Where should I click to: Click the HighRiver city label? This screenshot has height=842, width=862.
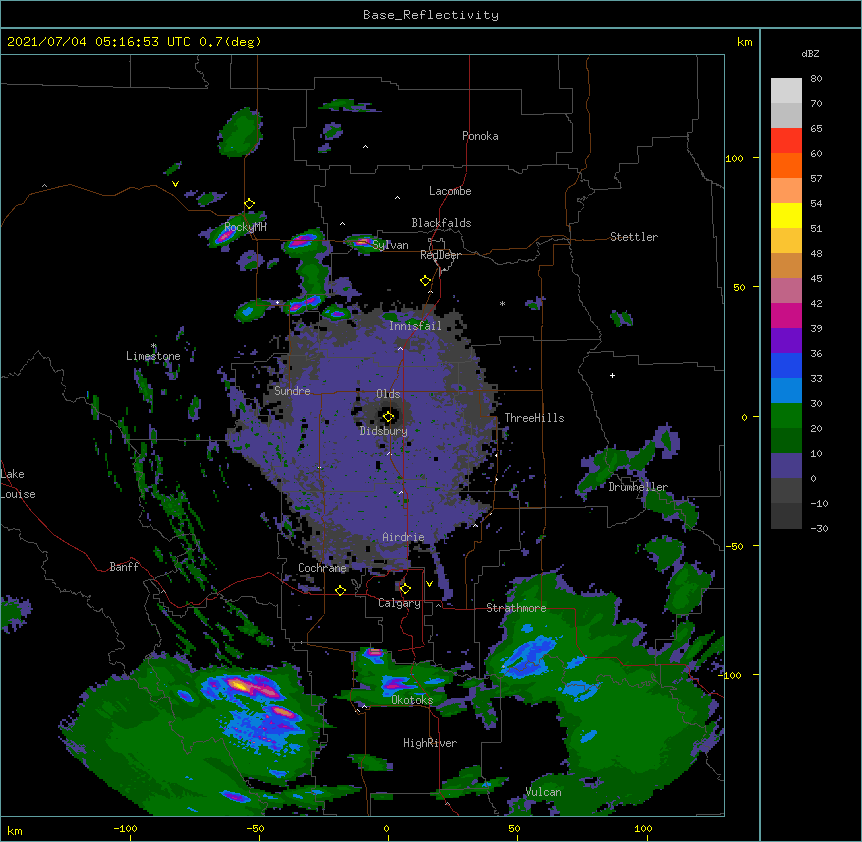click(x=430, y=743)
